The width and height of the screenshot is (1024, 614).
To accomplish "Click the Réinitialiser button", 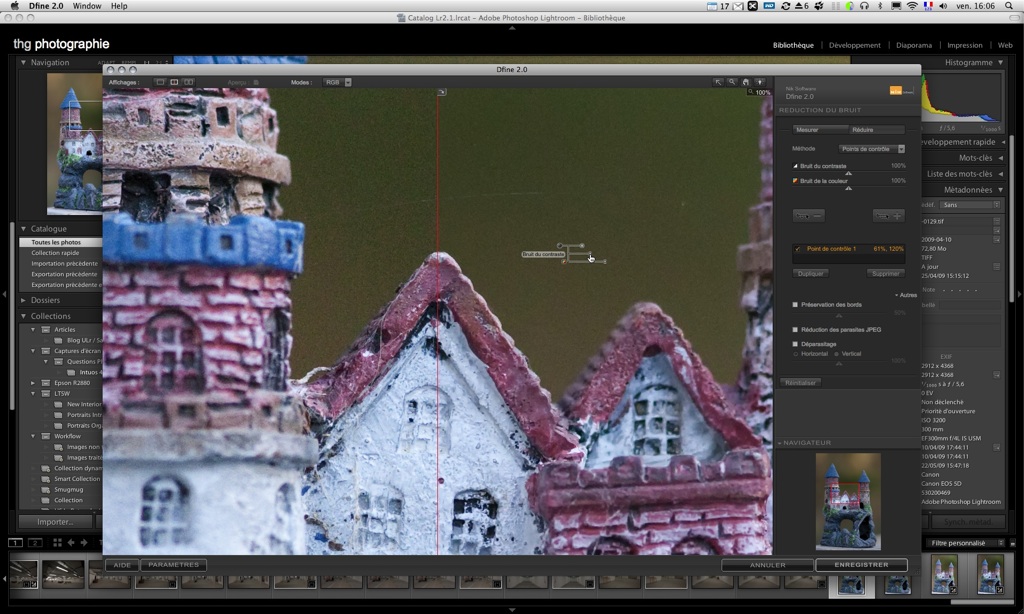I will (800, 383).
